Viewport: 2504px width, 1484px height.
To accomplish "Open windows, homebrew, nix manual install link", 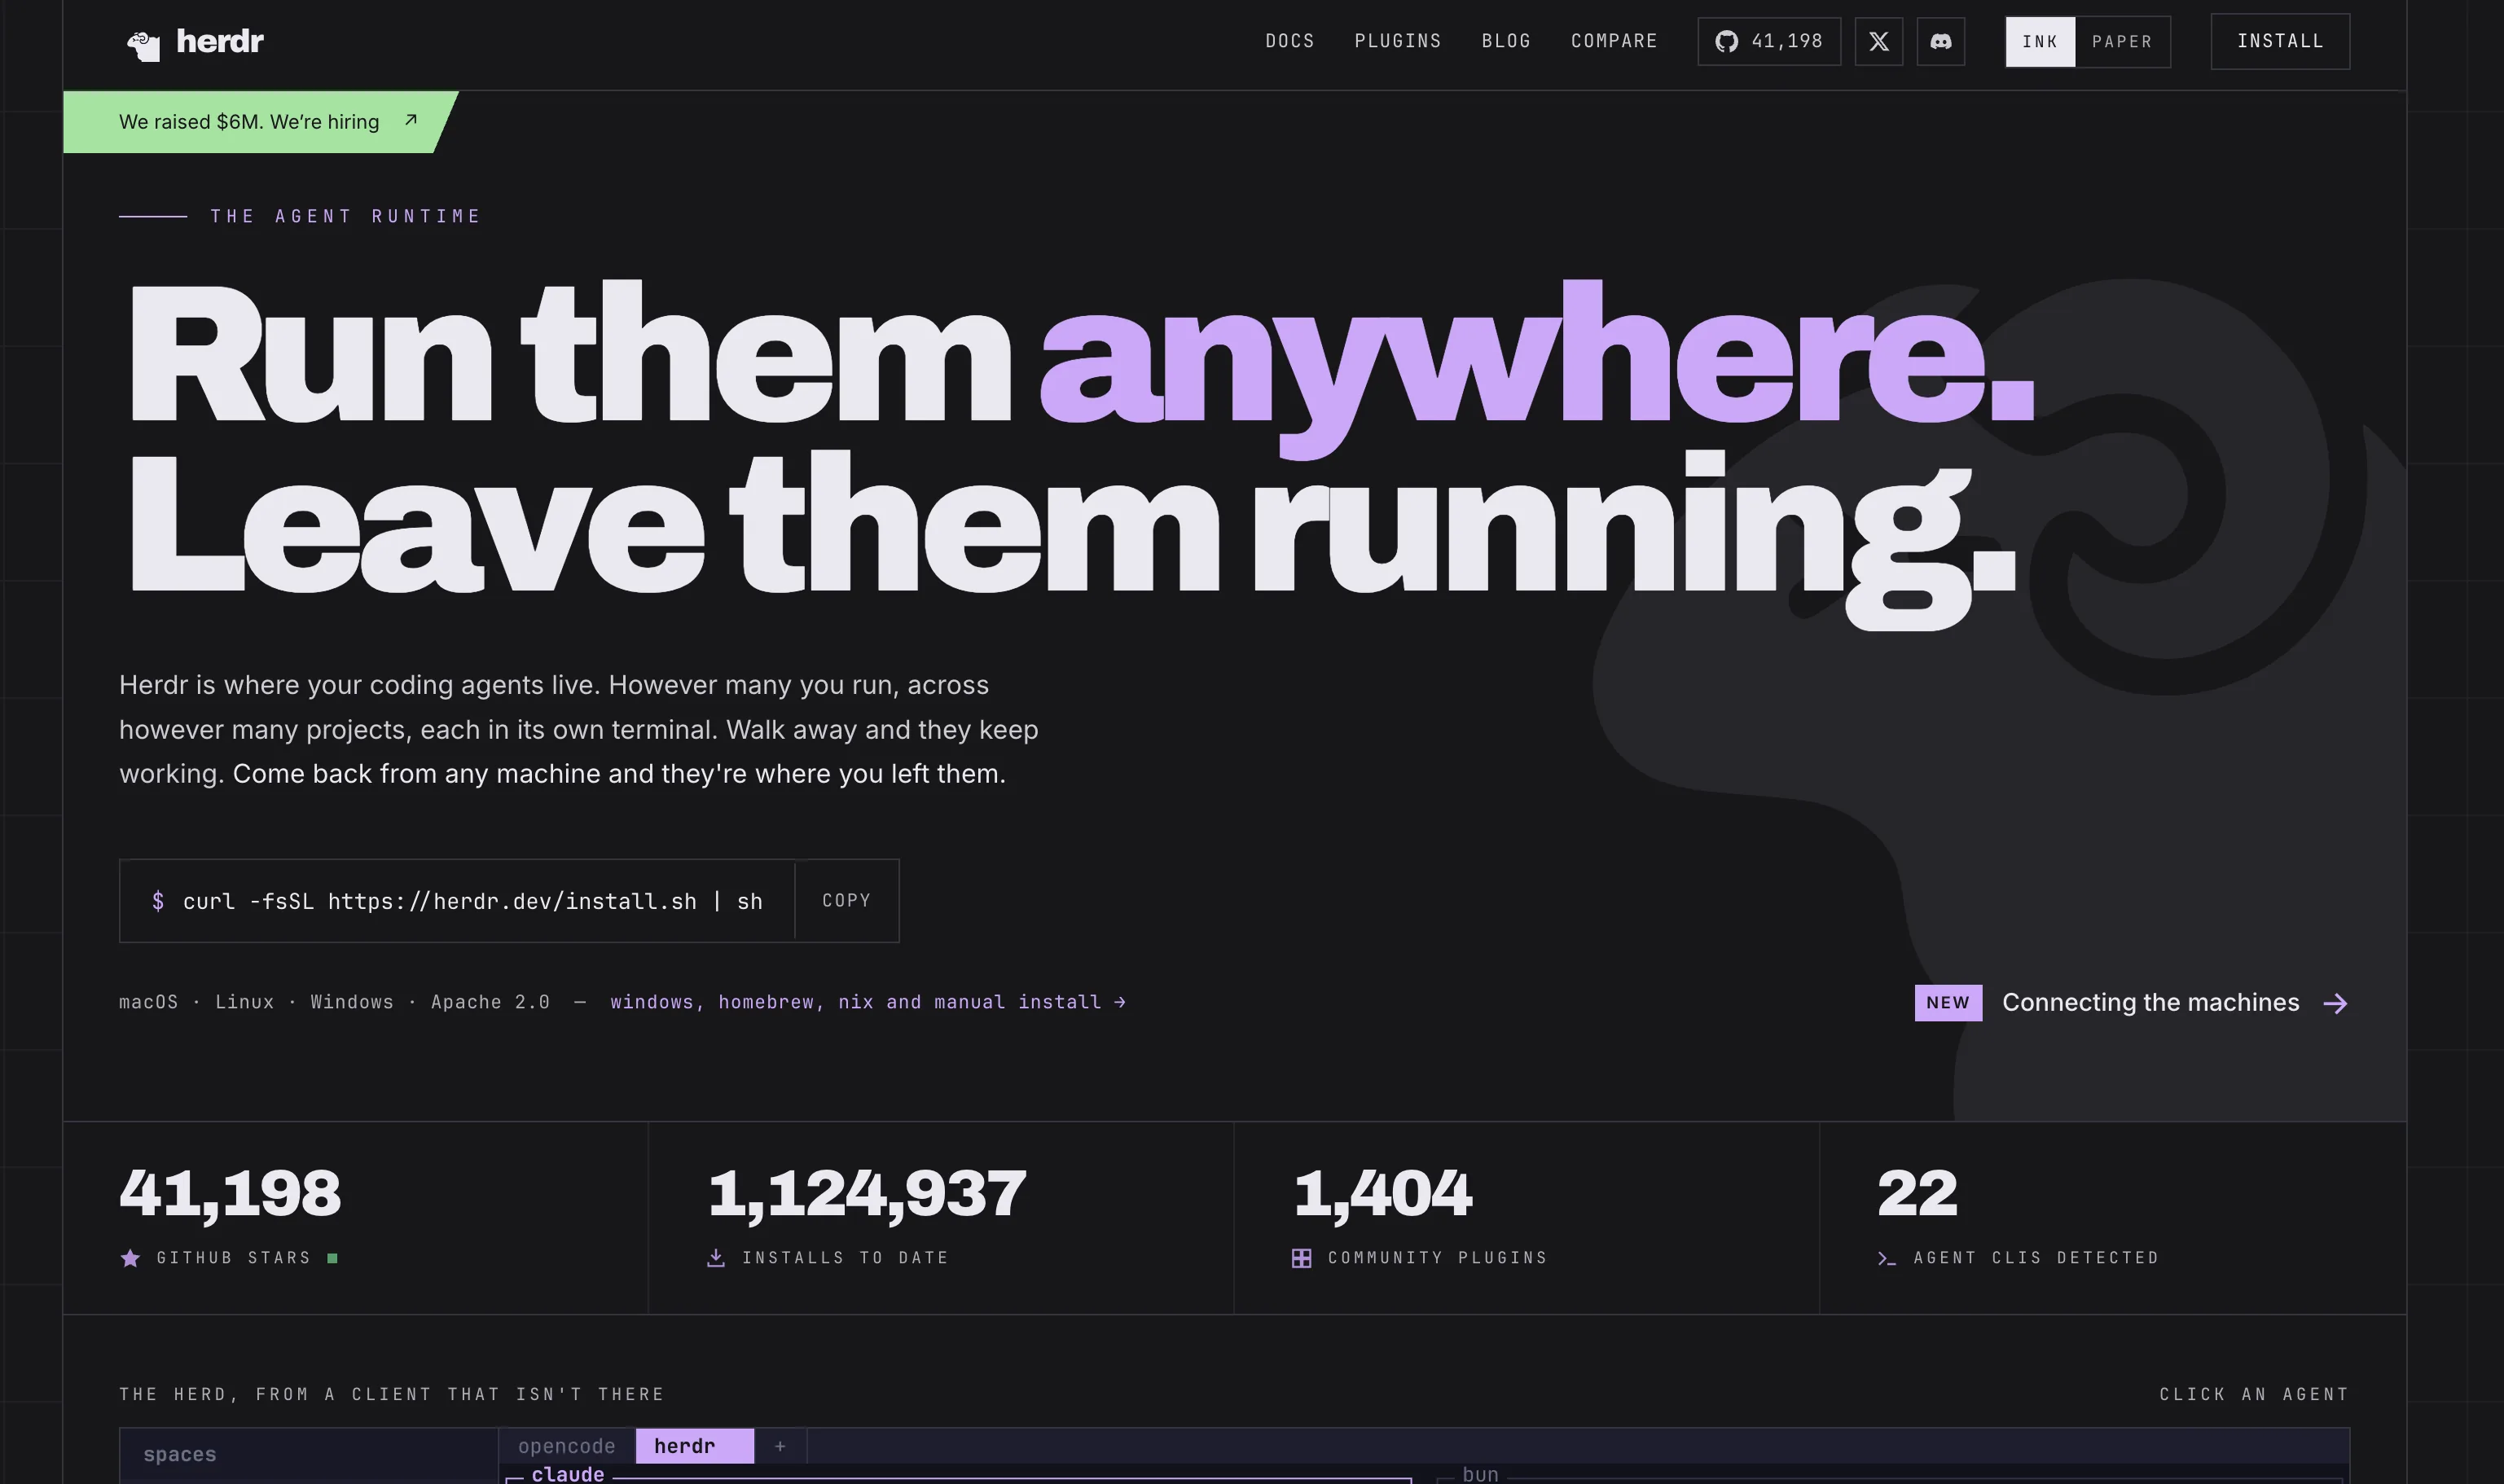I will click(868, 1002).
